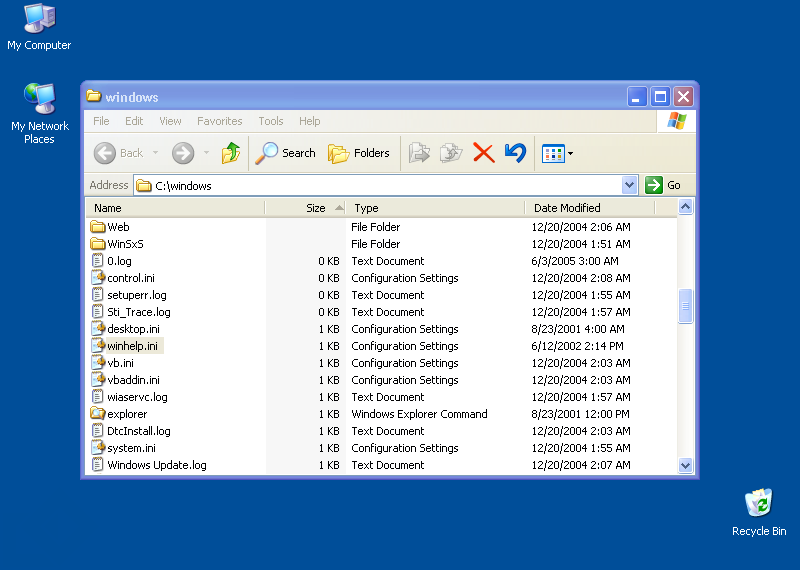Click the Copy To toolbar icon
This screenshot has height=570, width=800.
click(x=451, y=153)
